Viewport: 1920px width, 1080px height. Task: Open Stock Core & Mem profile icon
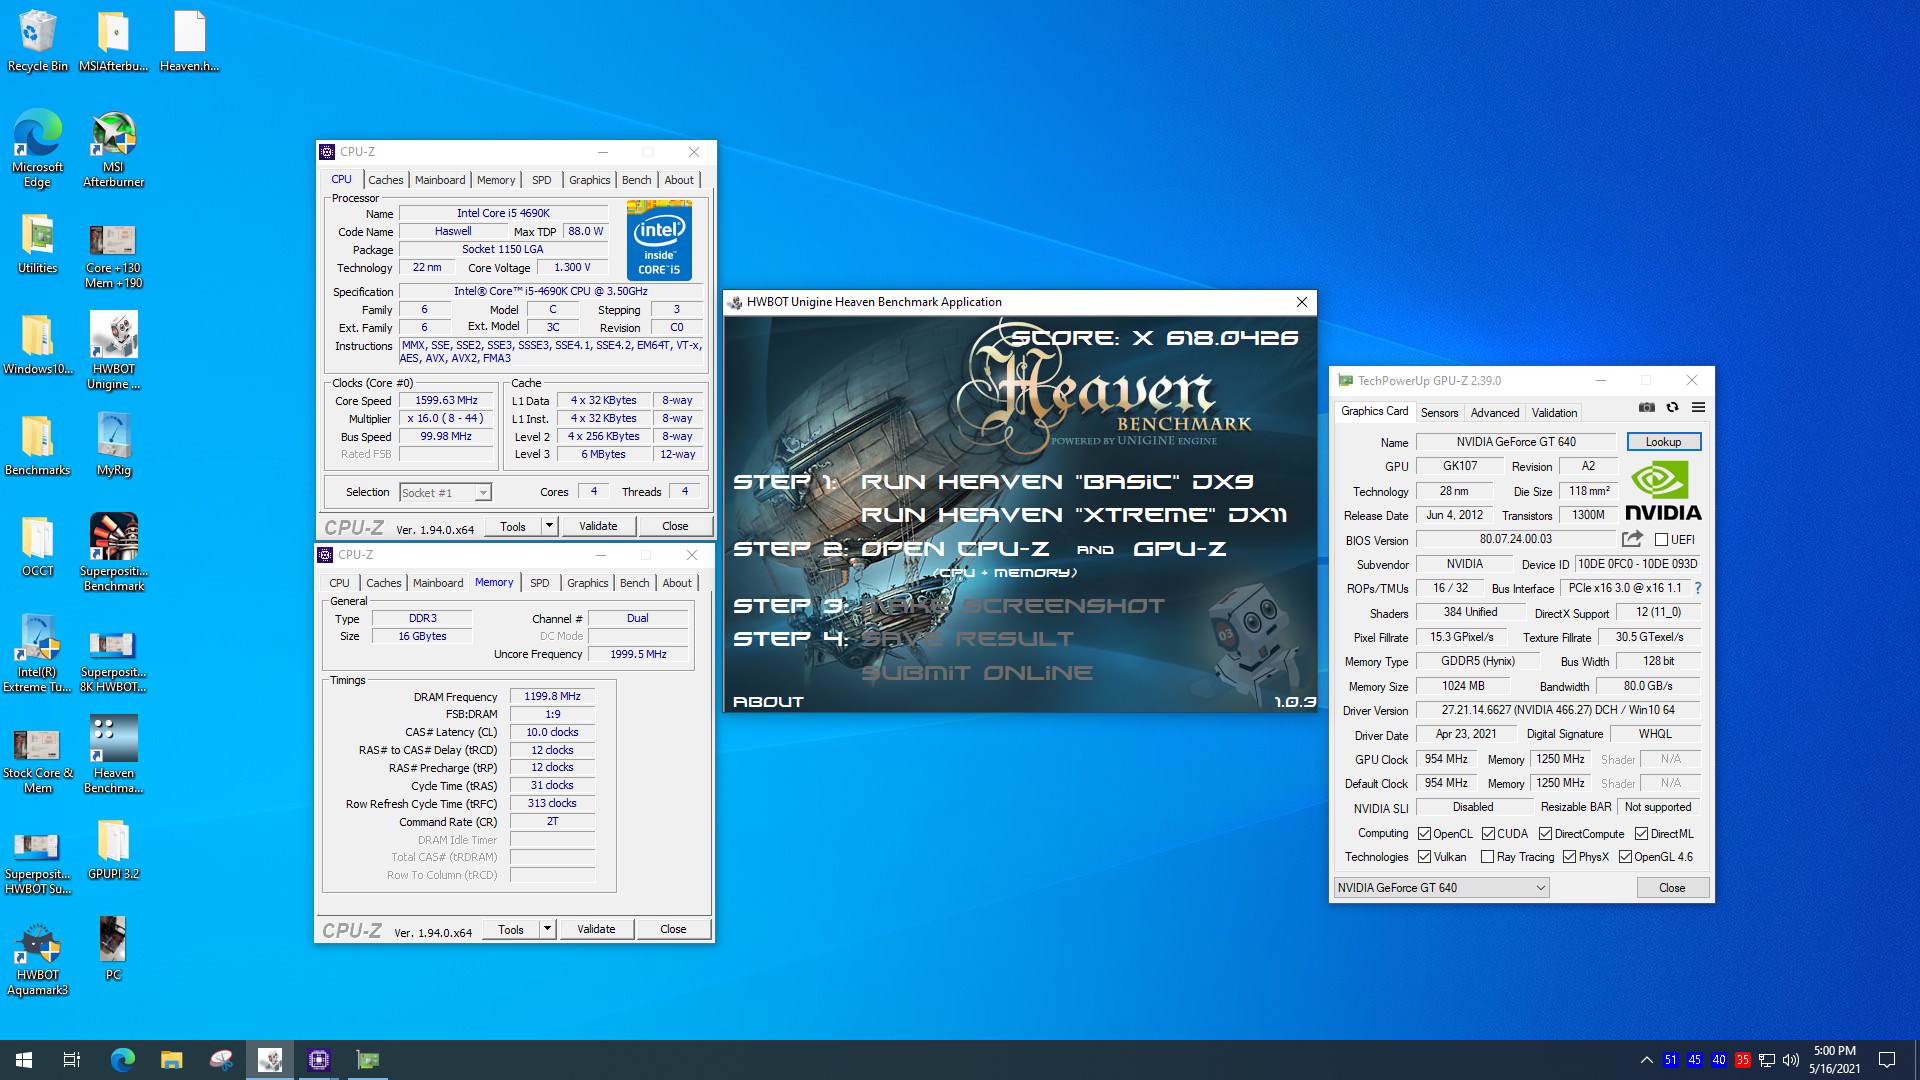(38, 761)
